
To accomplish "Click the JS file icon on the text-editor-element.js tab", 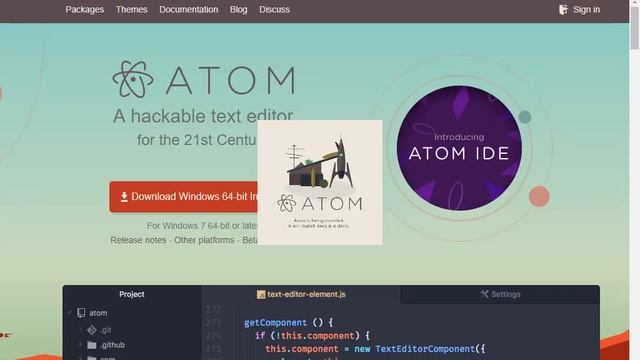I will 261,295.
